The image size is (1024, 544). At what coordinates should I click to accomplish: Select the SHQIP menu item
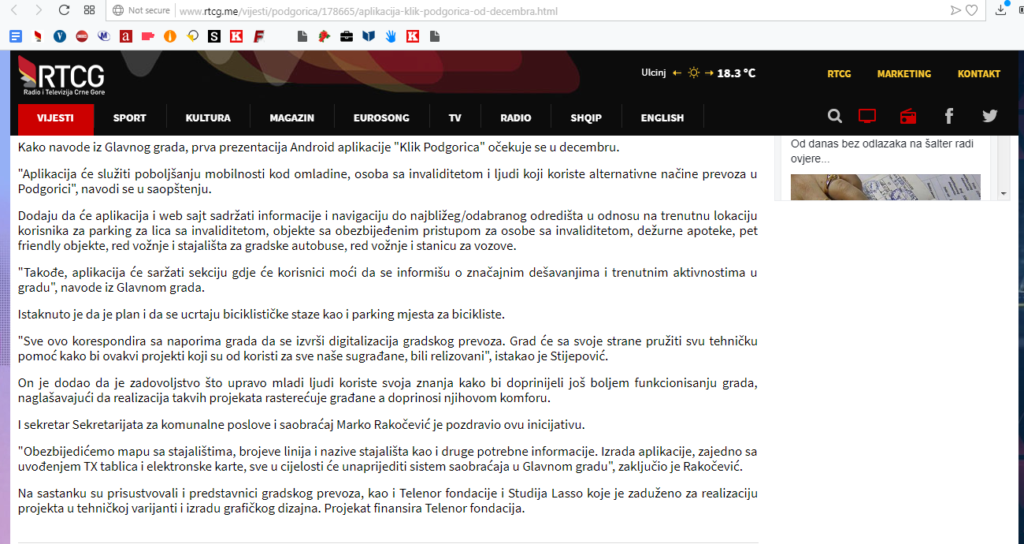point(586,118)
